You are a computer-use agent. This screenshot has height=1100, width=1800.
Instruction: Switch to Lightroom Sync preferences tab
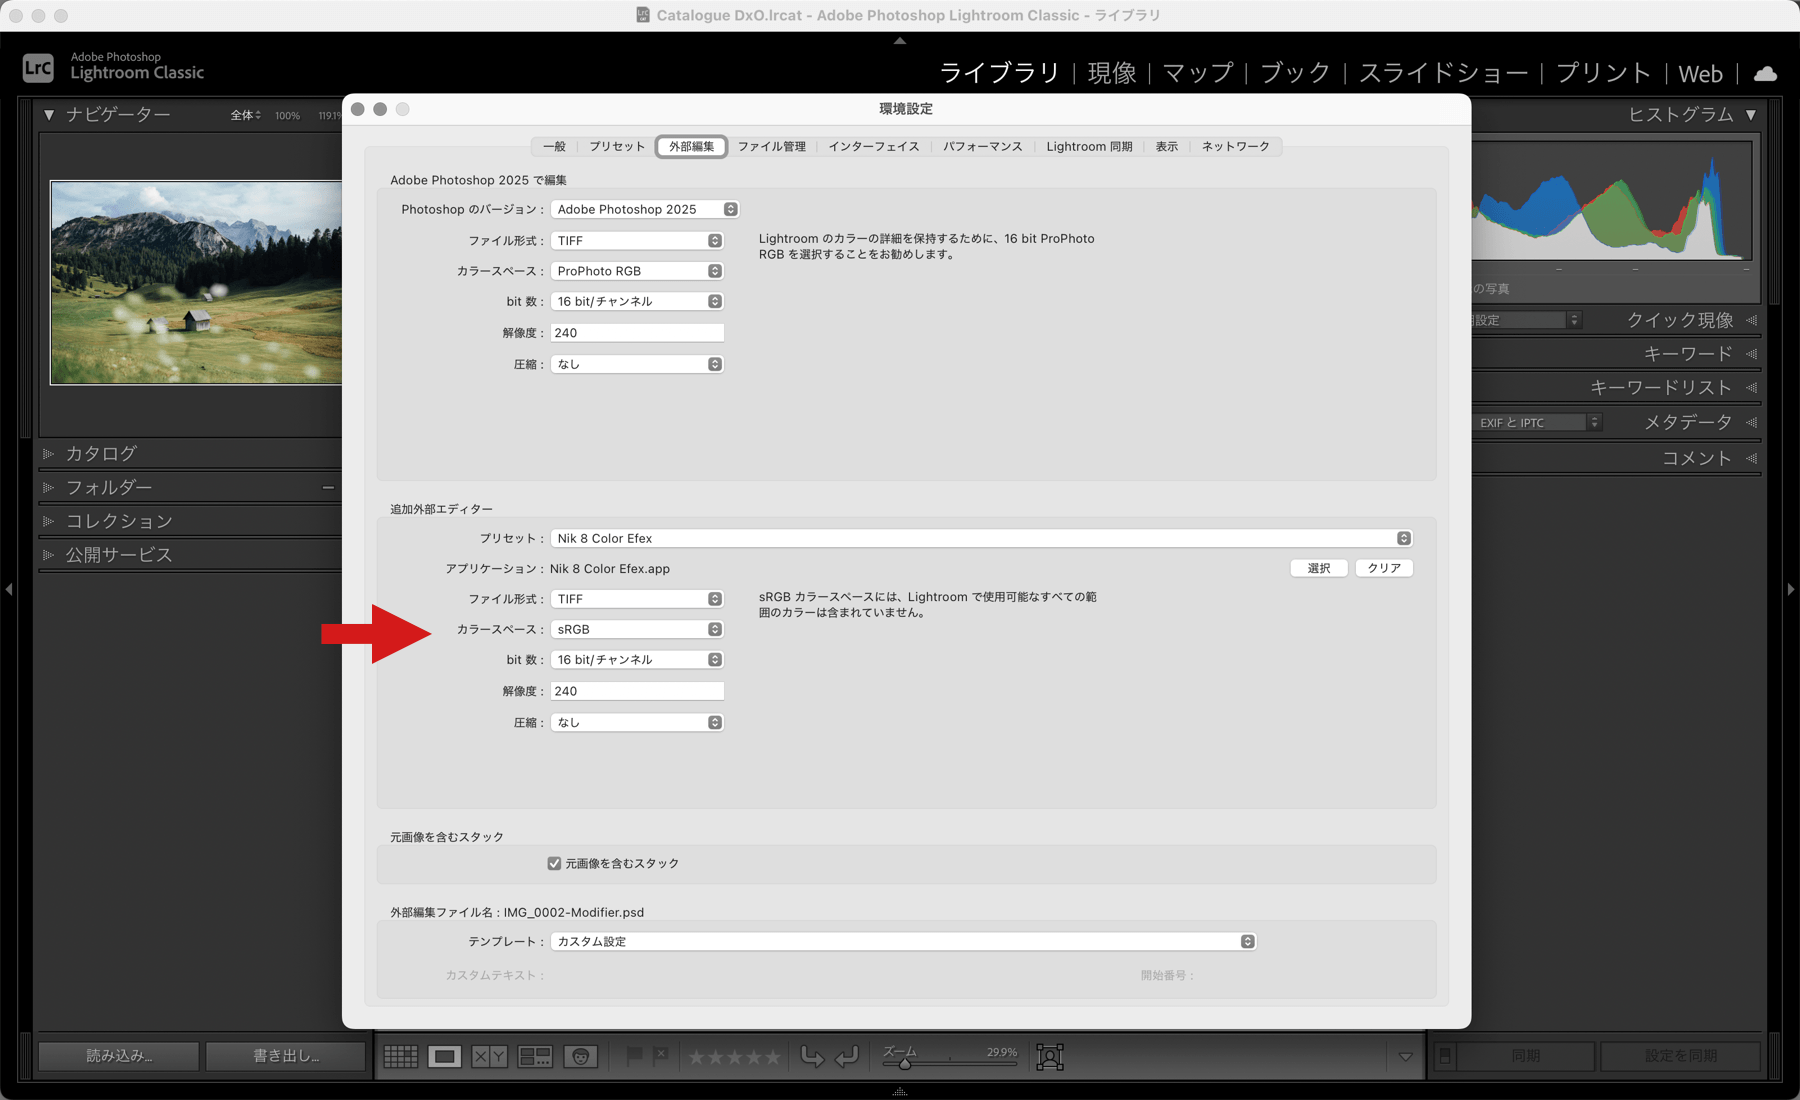[1090, 147]
